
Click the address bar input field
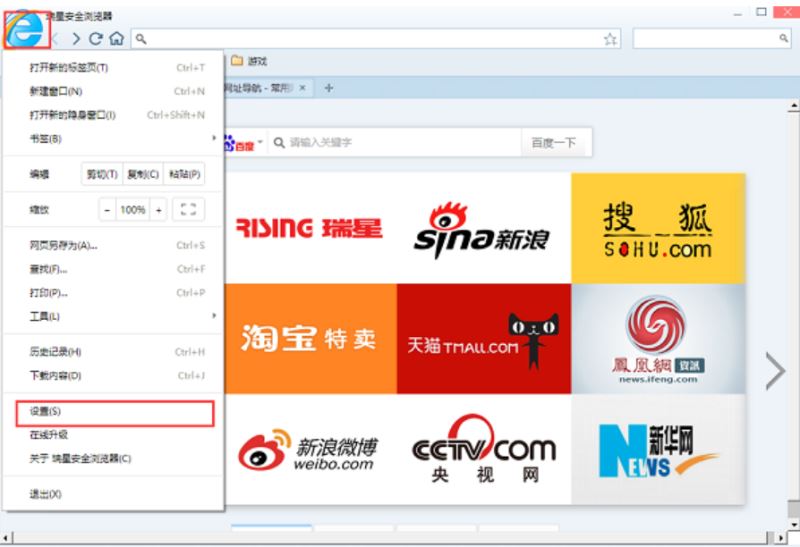(376, 39)
